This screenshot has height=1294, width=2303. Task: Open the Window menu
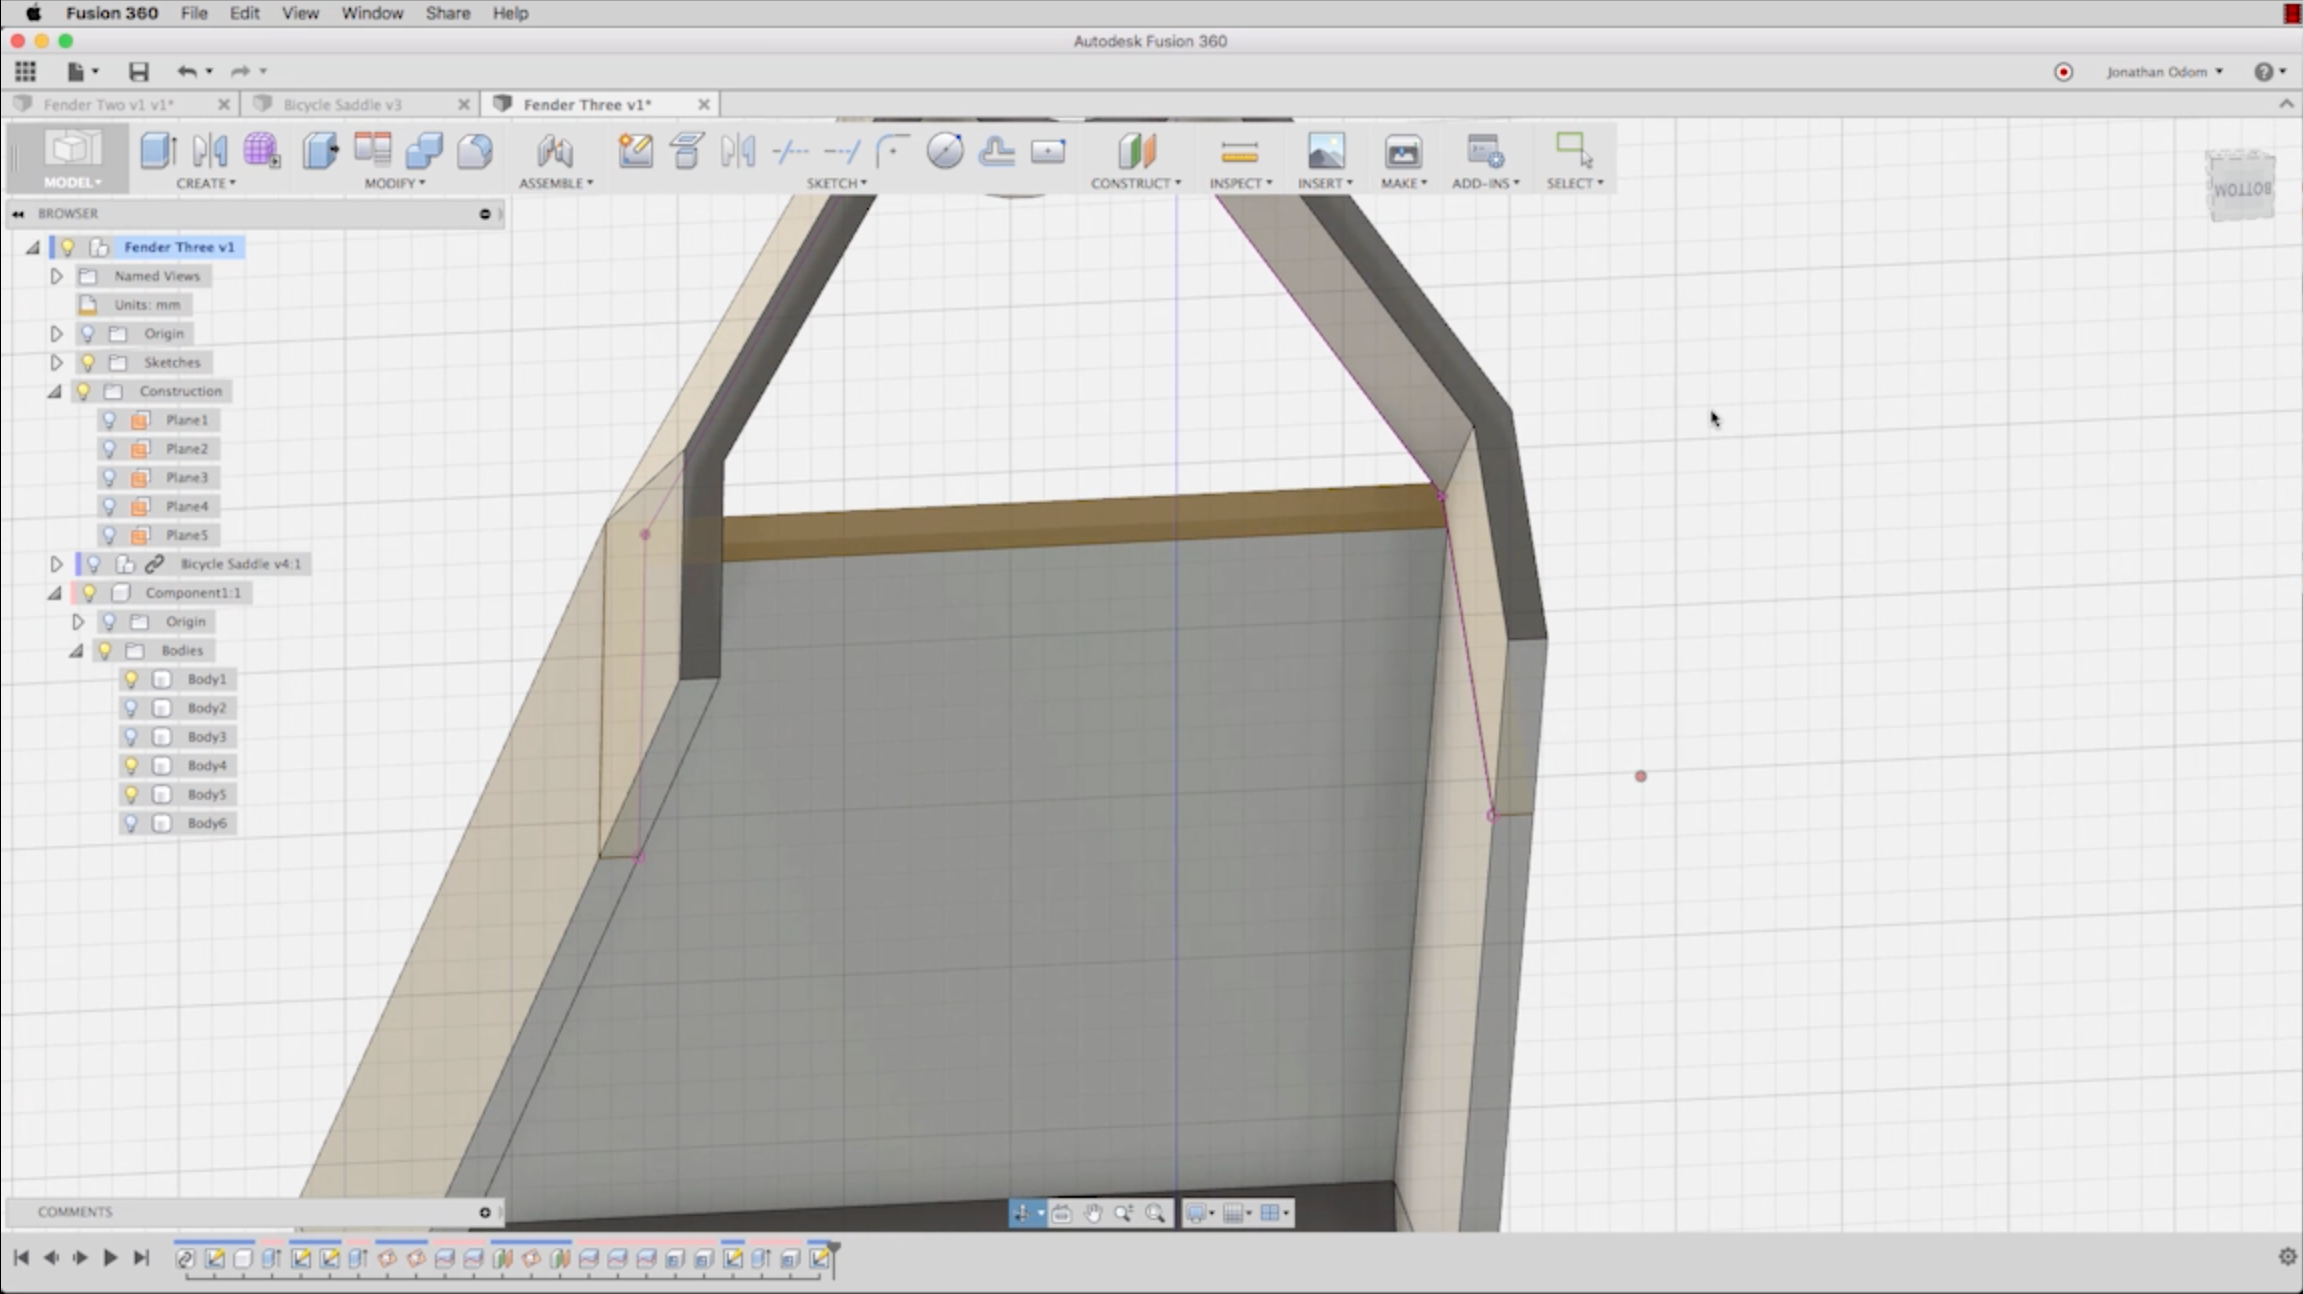(371, 13)
